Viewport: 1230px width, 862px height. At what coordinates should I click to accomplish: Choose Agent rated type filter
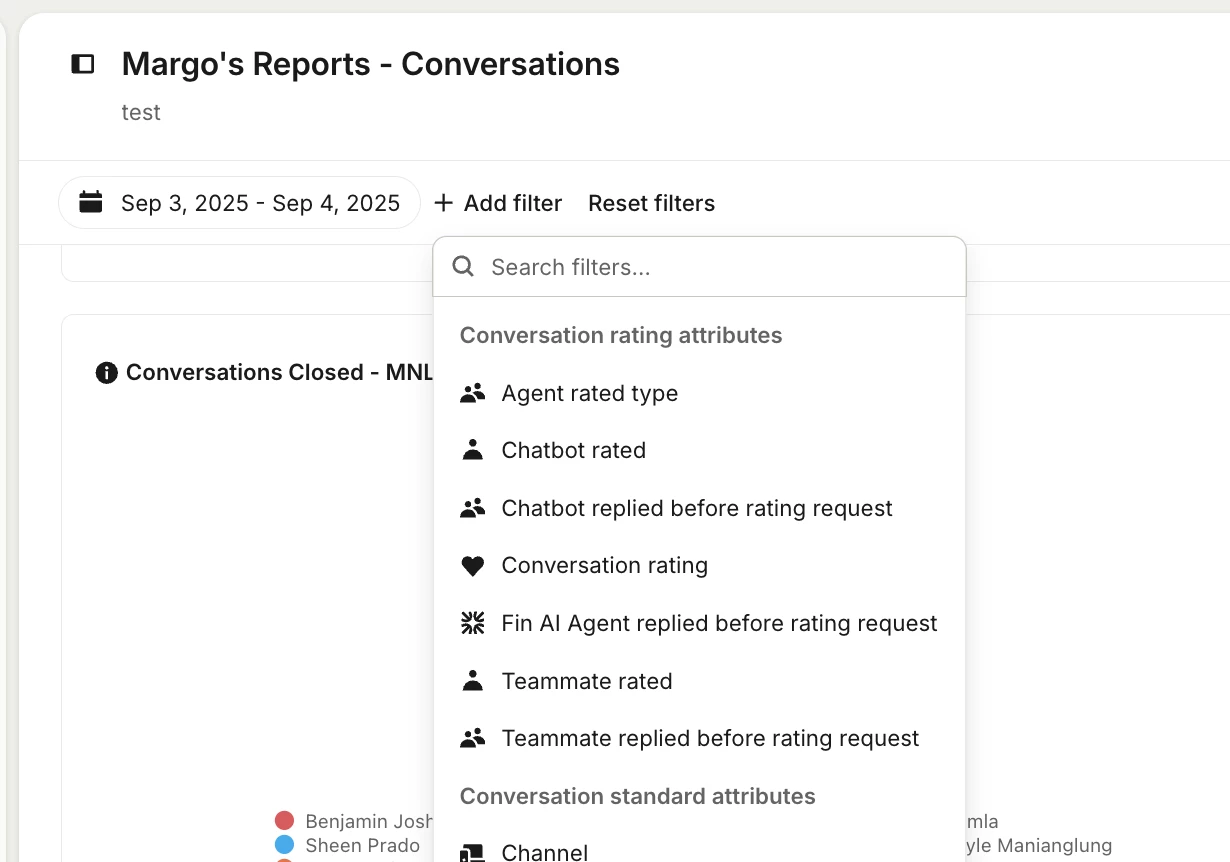pyautogui.click(x=699, y=393)
